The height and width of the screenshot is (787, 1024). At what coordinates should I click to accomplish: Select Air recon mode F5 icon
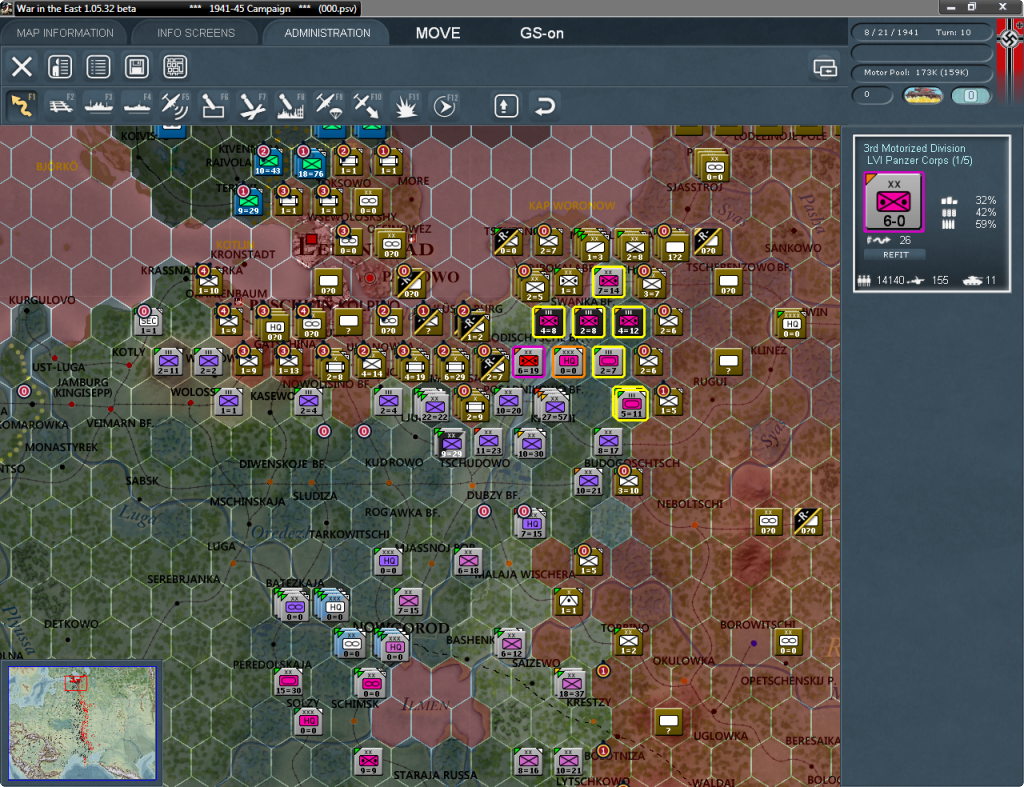click(175, 106)
